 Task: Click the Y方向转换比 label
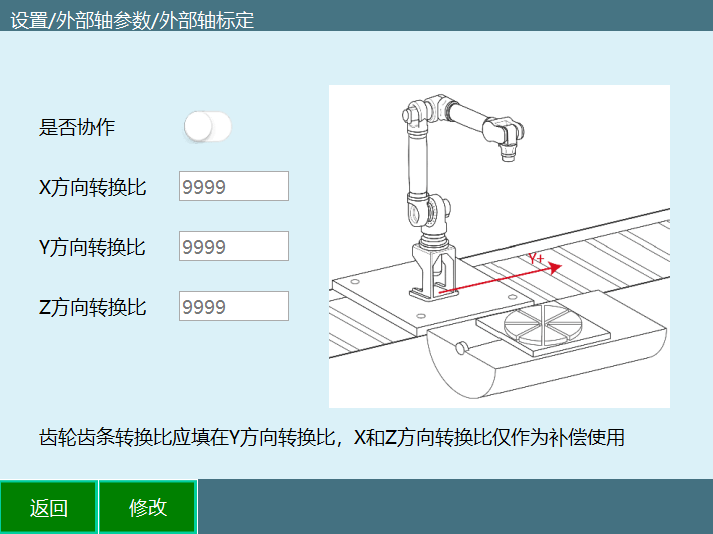[x=92, y=247]
